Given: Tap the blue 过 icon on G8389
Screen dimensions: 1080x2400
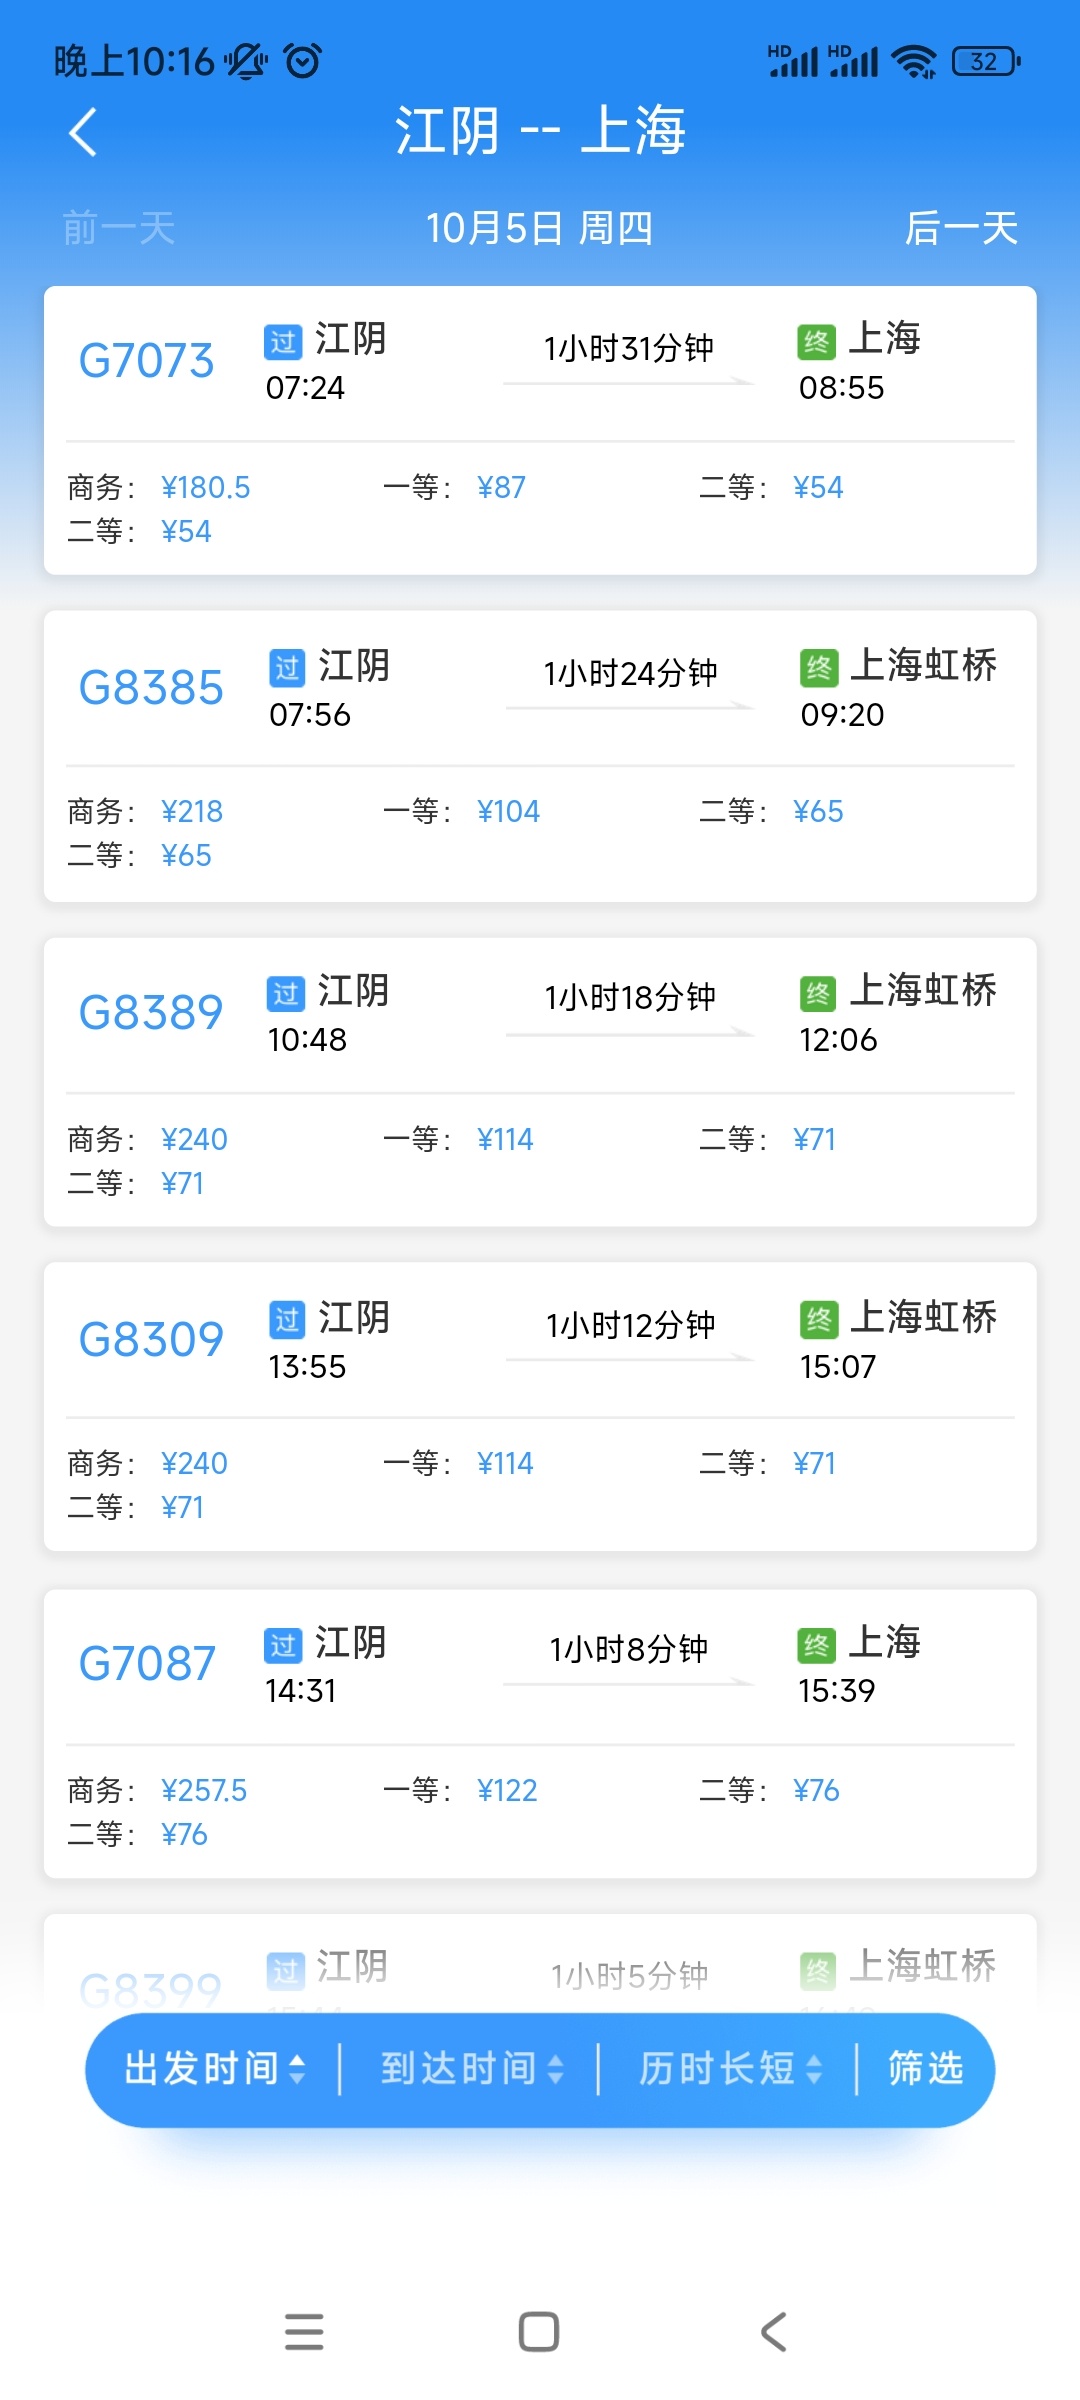Looking at the screenshot, I should coord(286,993).
